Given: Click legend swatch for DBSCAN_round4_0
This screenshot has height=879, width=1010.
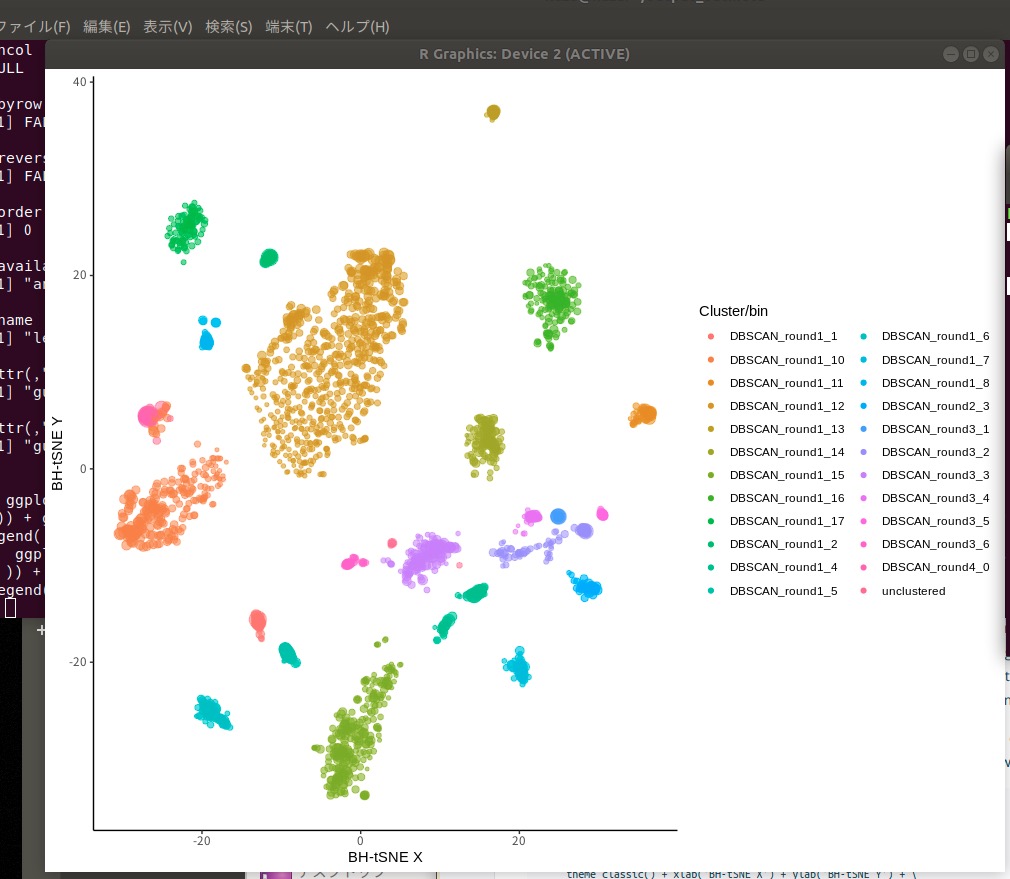Looking at the screenshot, I should [x=863, y=567].
